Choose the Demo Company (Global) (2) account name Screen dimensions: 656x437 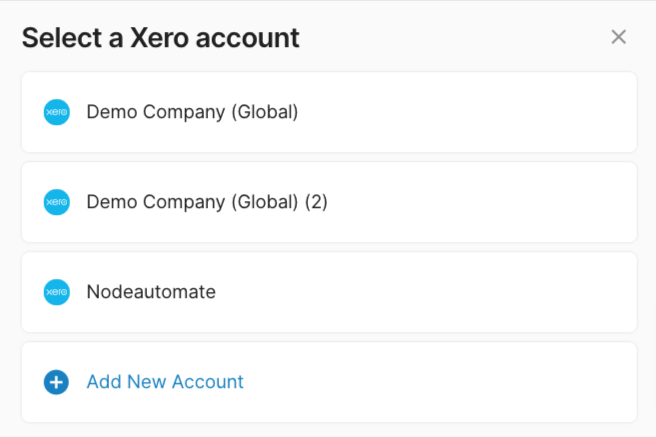pos(207,202)
